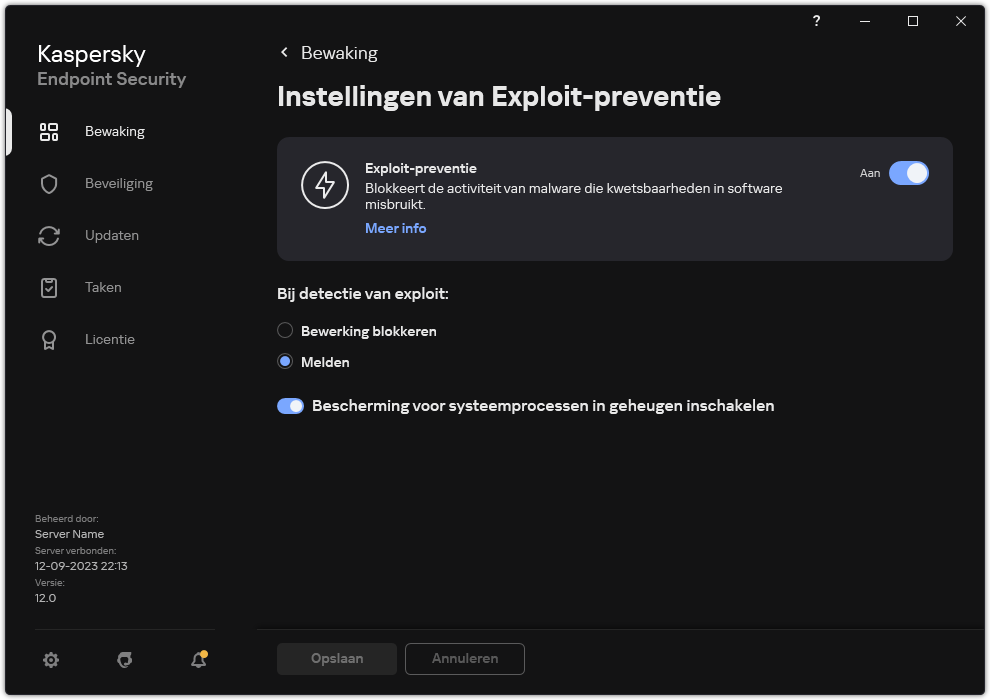Viewport: 990px width, 700px height.
Task: Open application settings gear icon
Action: click(x=50, y=660)
